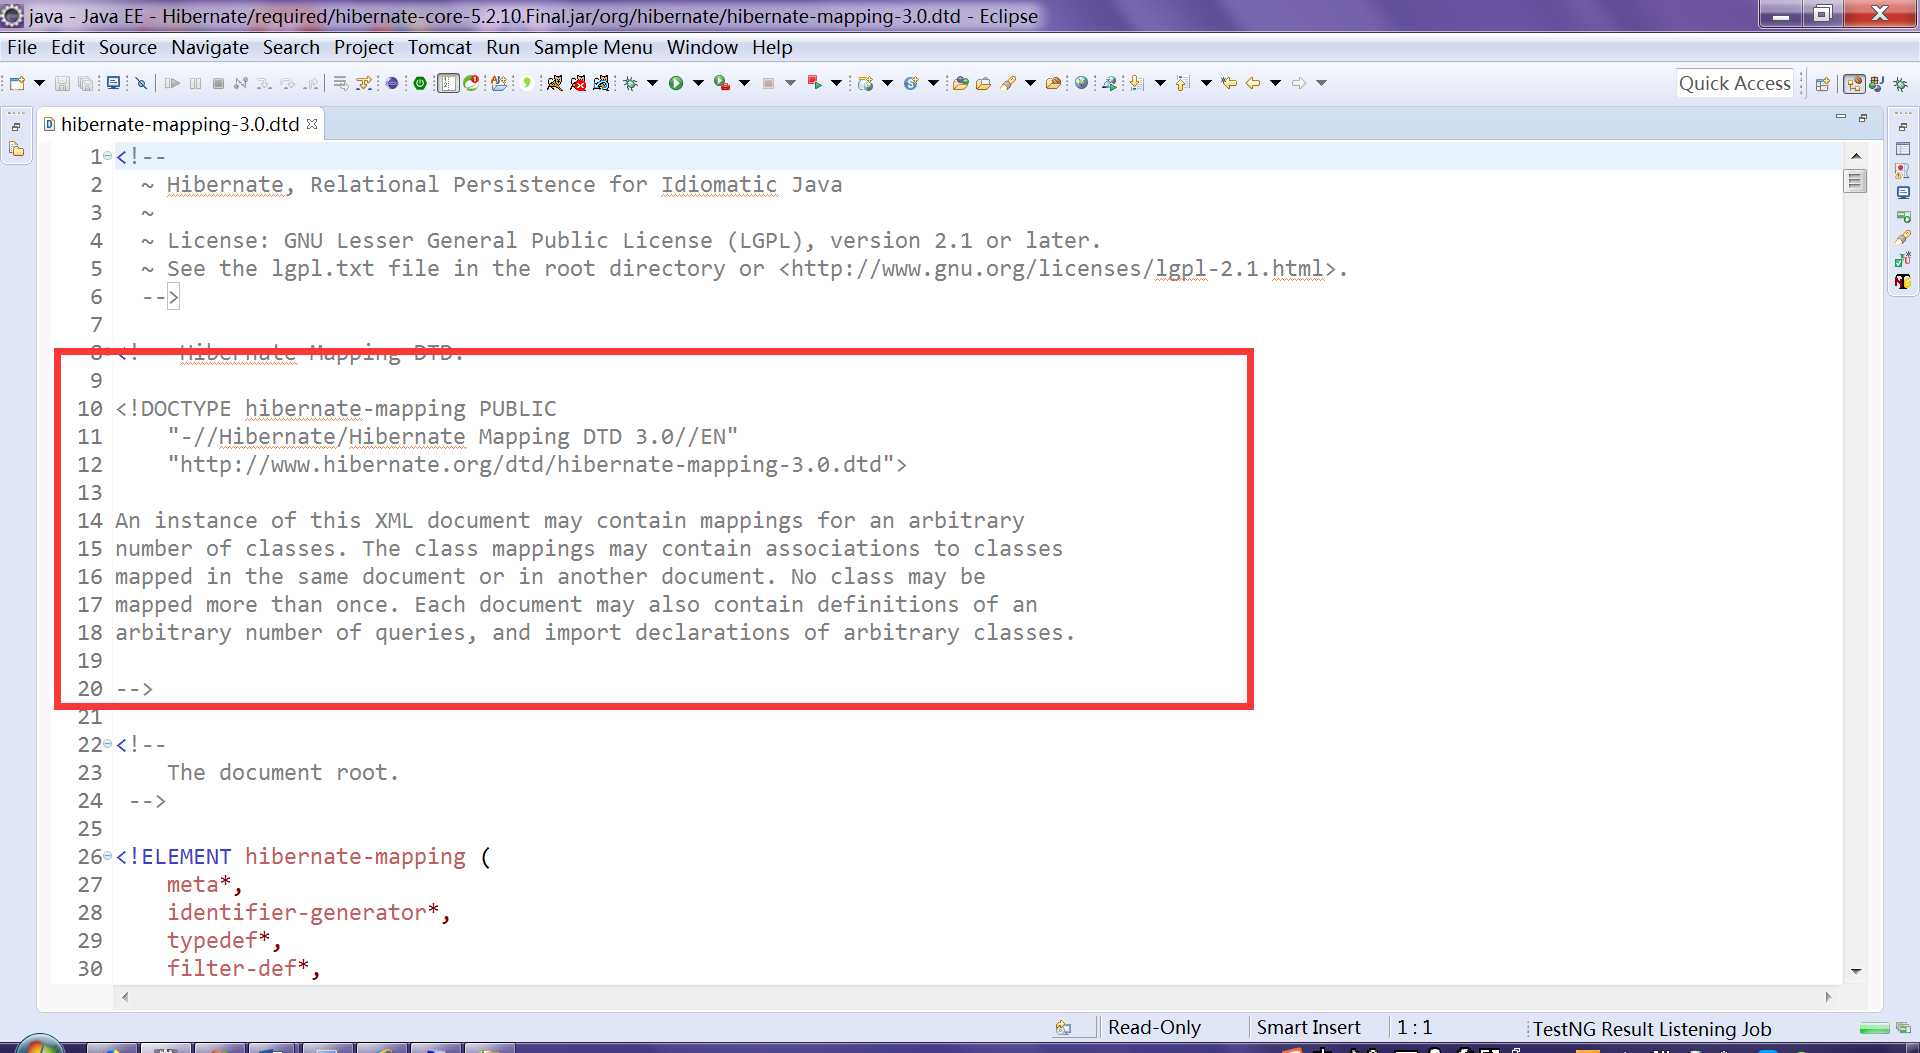
Task: Click the vertical scrollbar down arrow
Action: (x=1856, y=971)
